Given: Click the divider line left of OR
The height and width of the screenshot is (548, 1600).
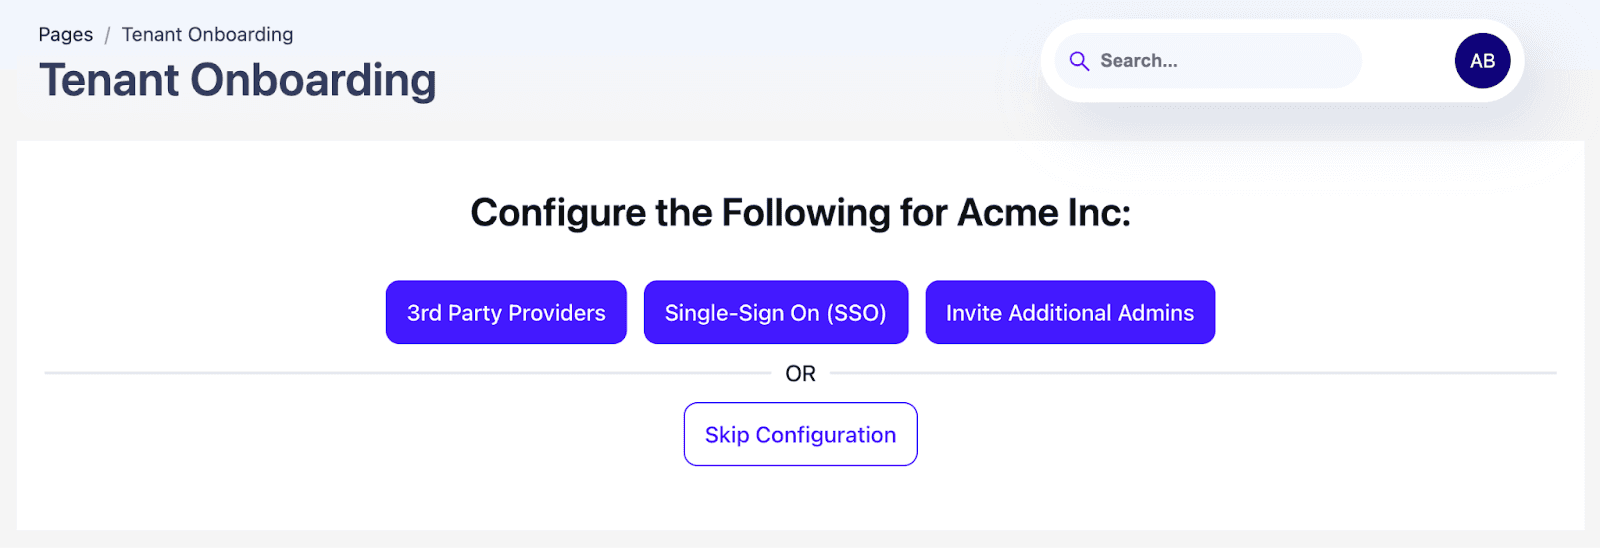Looking at the screenshot, I should point(400,373).
